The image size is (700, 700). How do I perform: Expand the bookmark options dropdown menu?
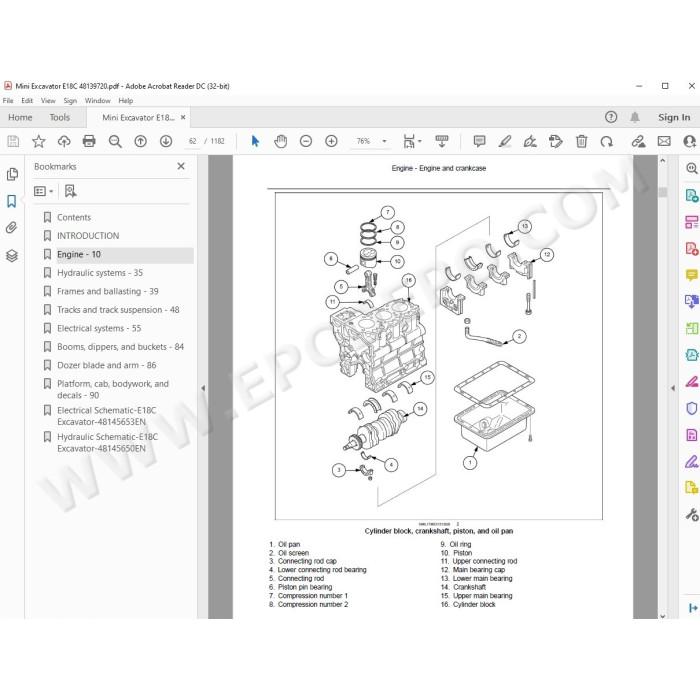coord(44,191)
